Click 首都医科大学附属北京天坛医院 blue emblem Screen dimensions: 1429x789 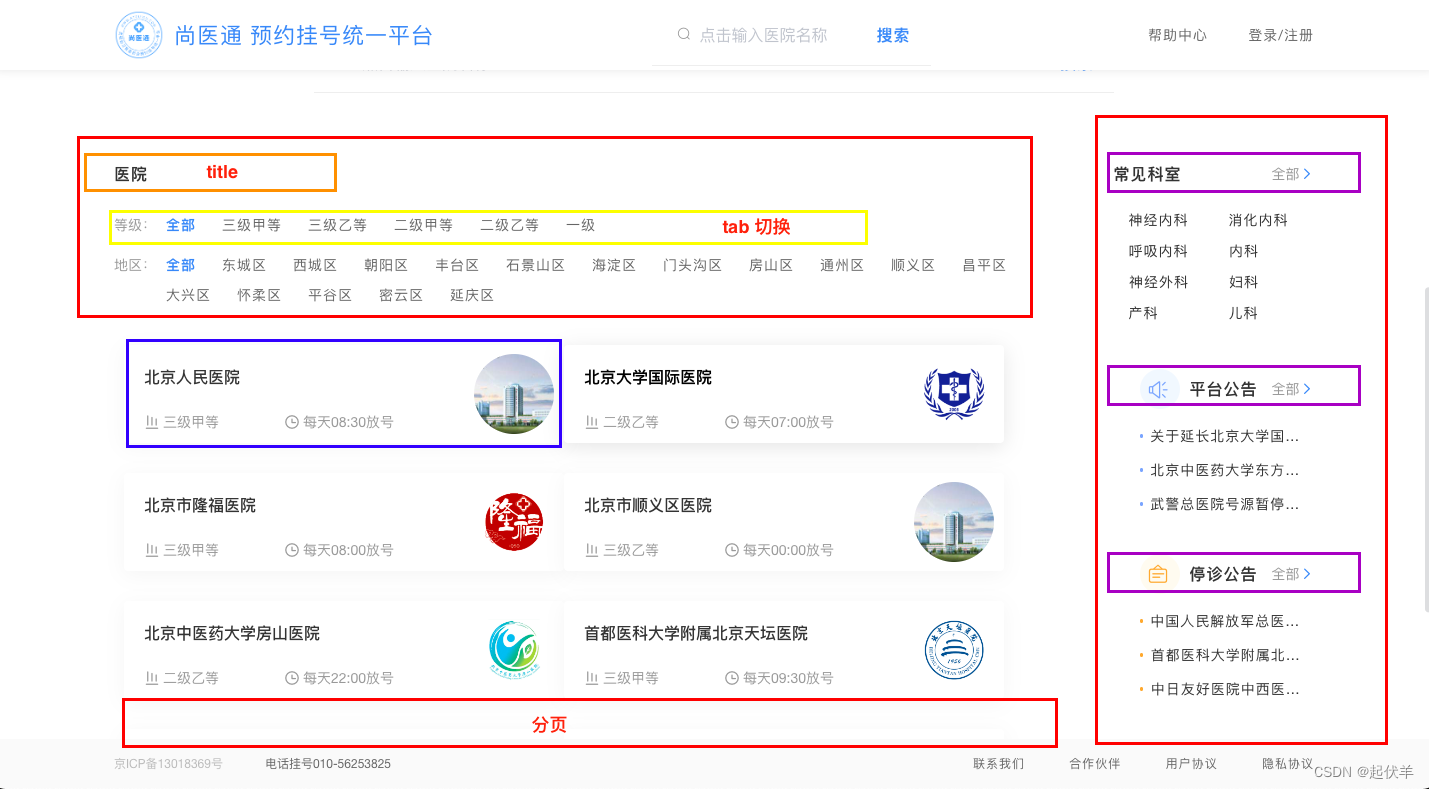954,650
